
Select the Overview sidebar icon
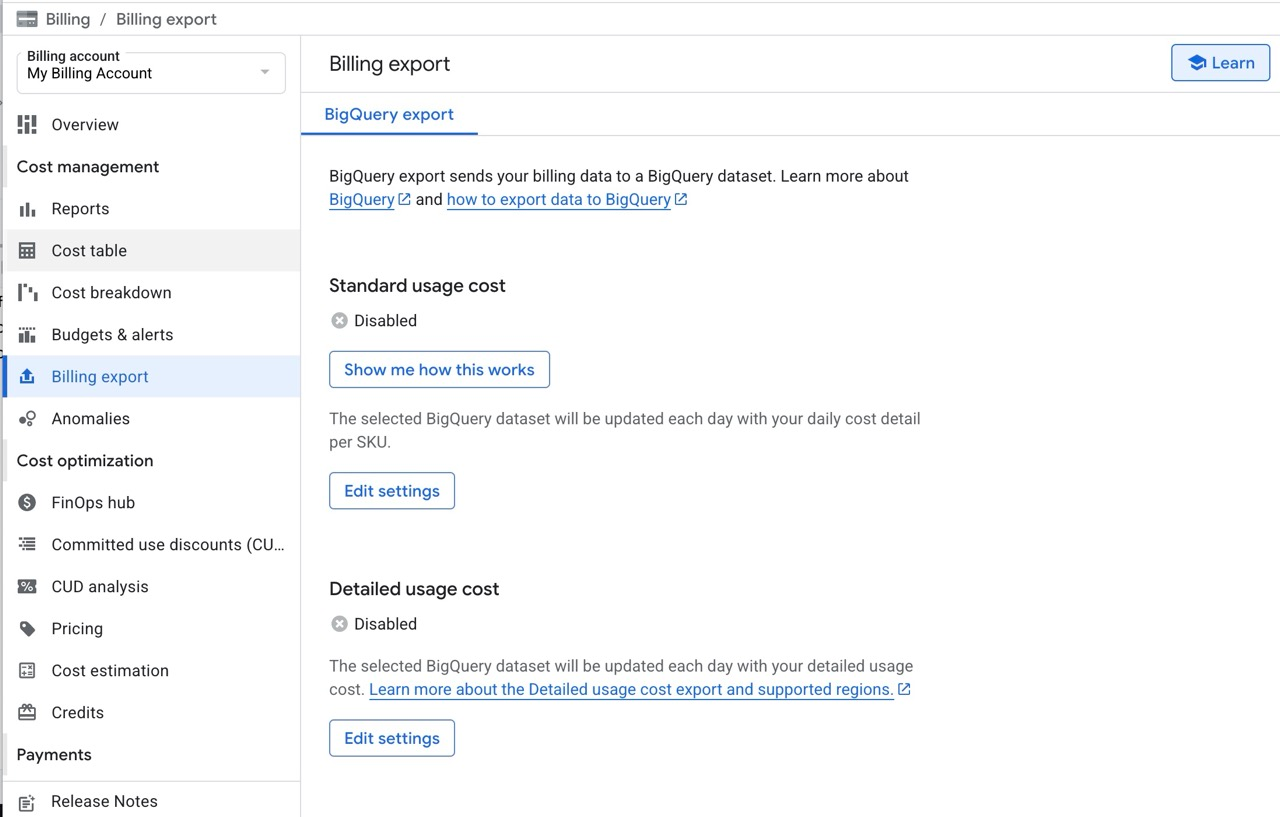[x=27, y=124]
